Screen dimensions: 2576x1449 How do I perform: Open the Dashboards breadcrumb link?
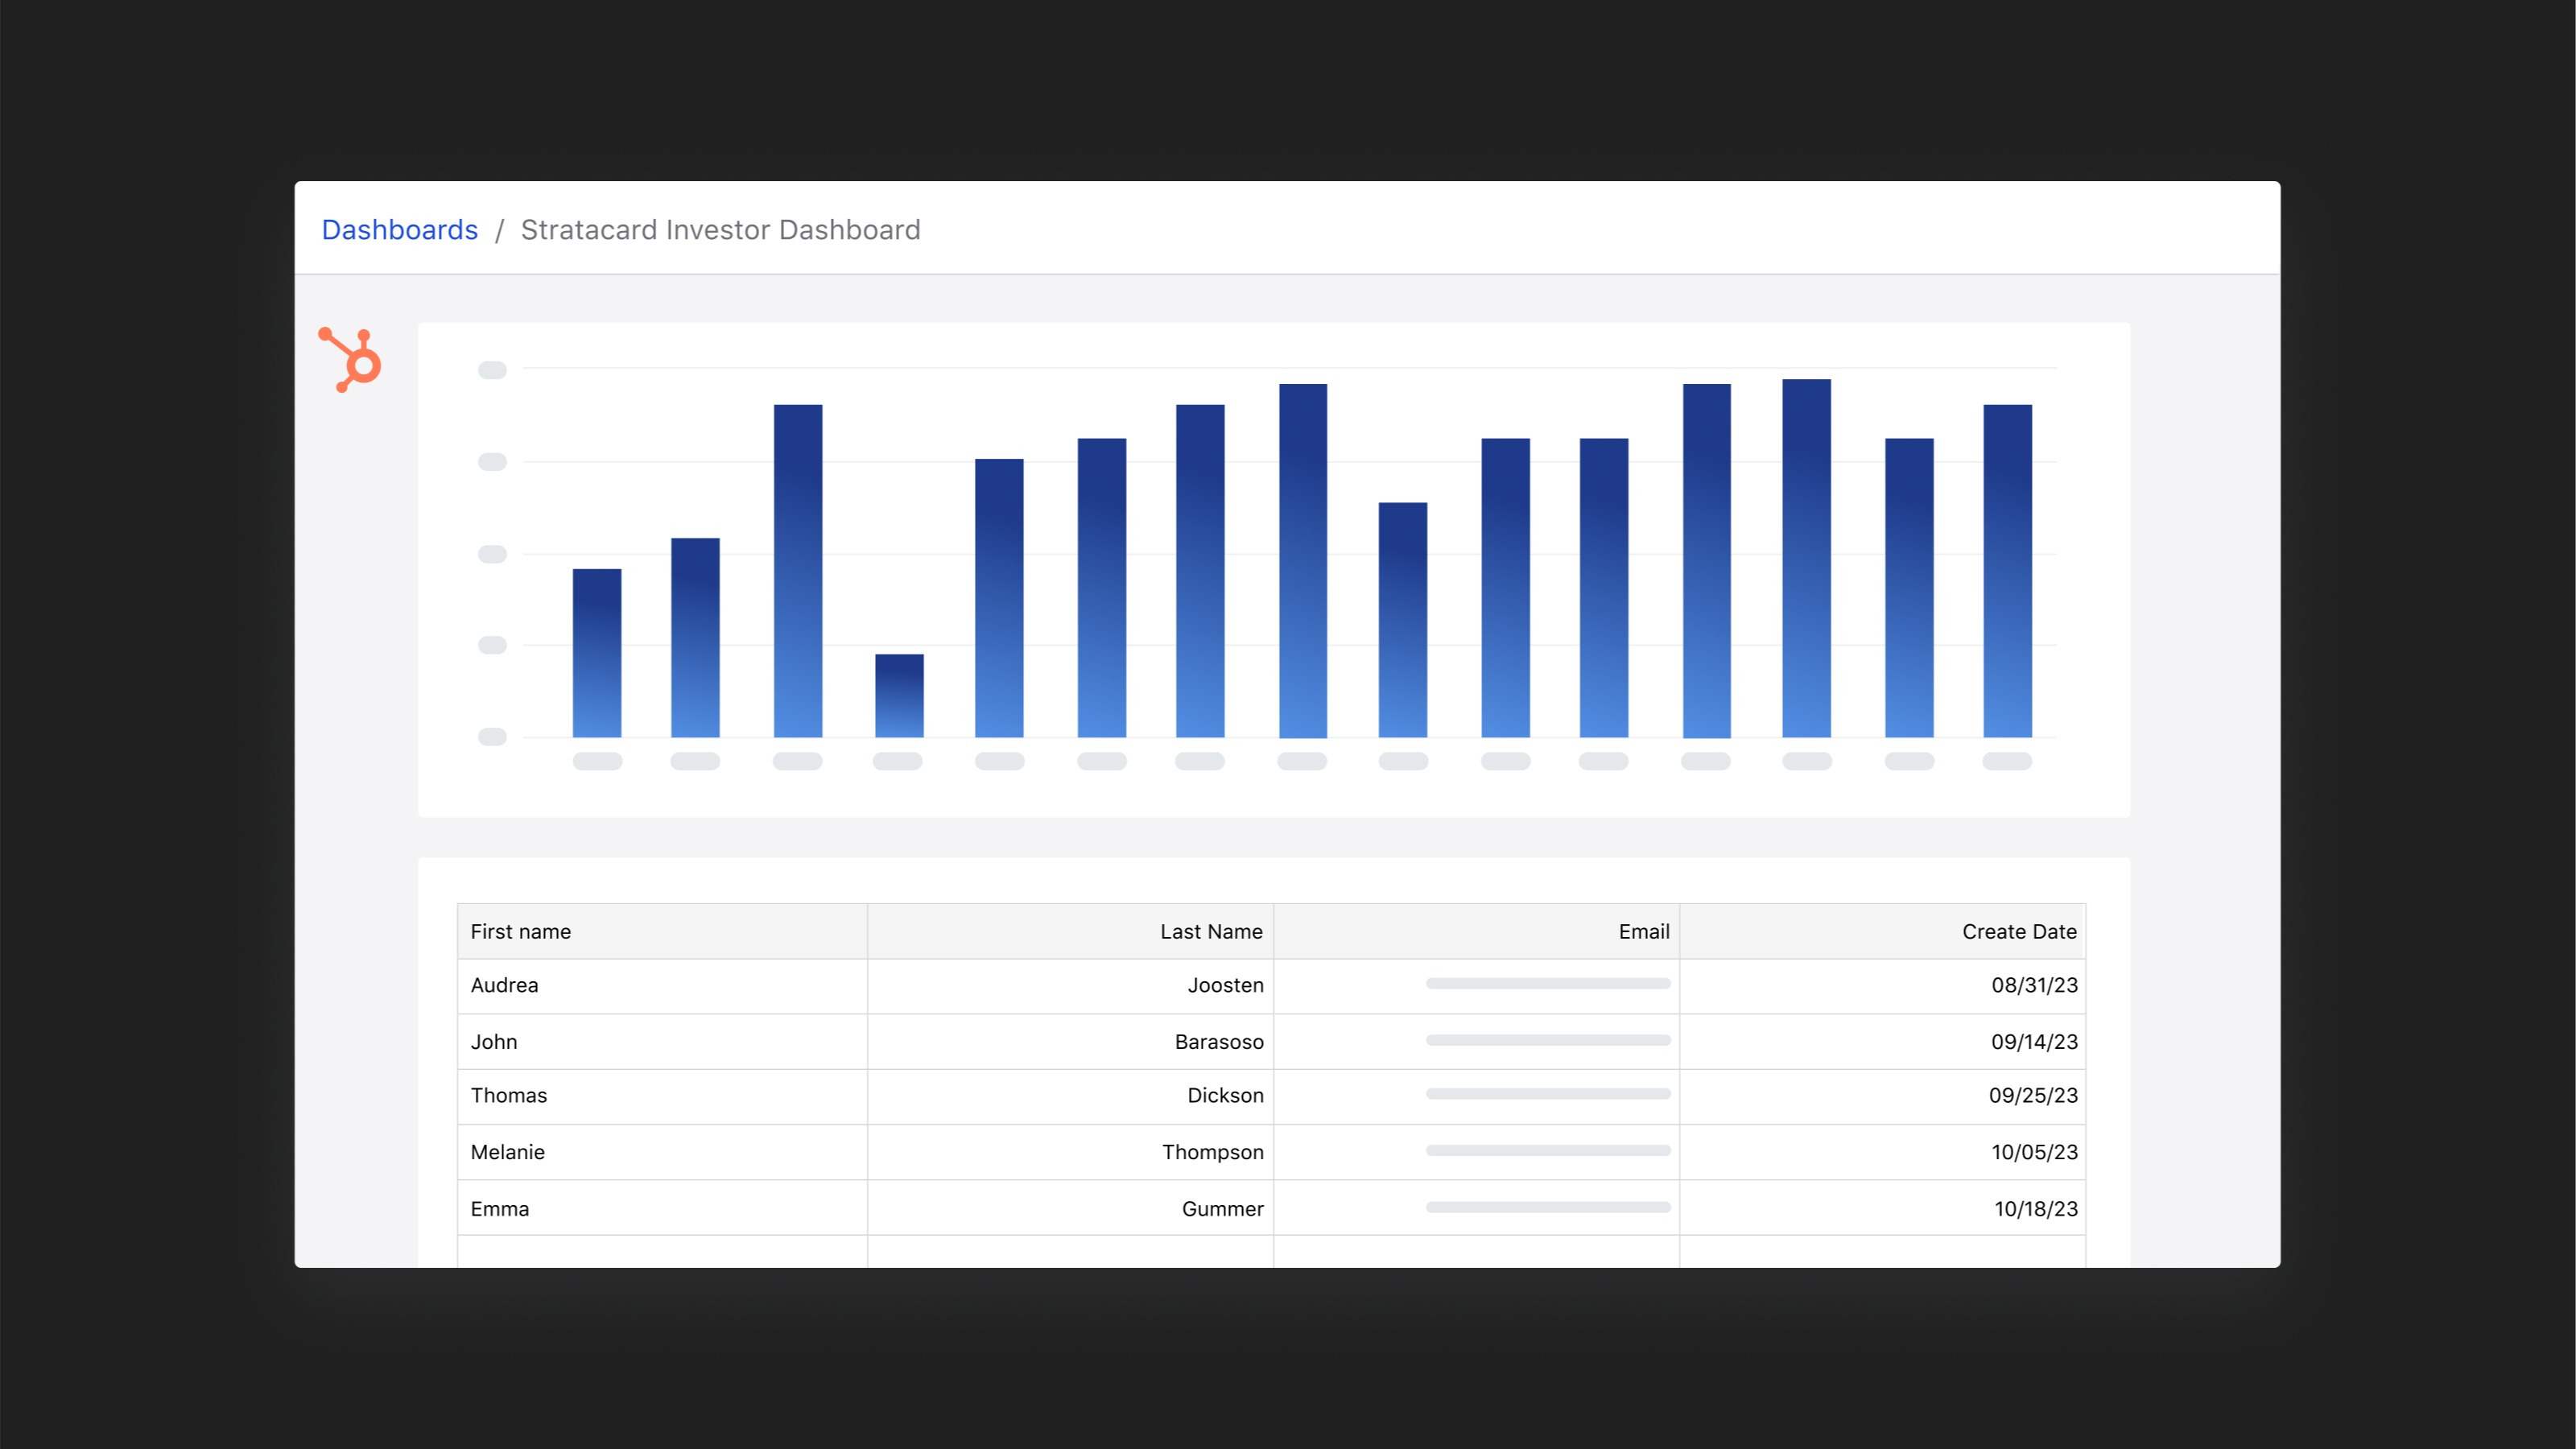pyautogui.click(x=399, y=230)
